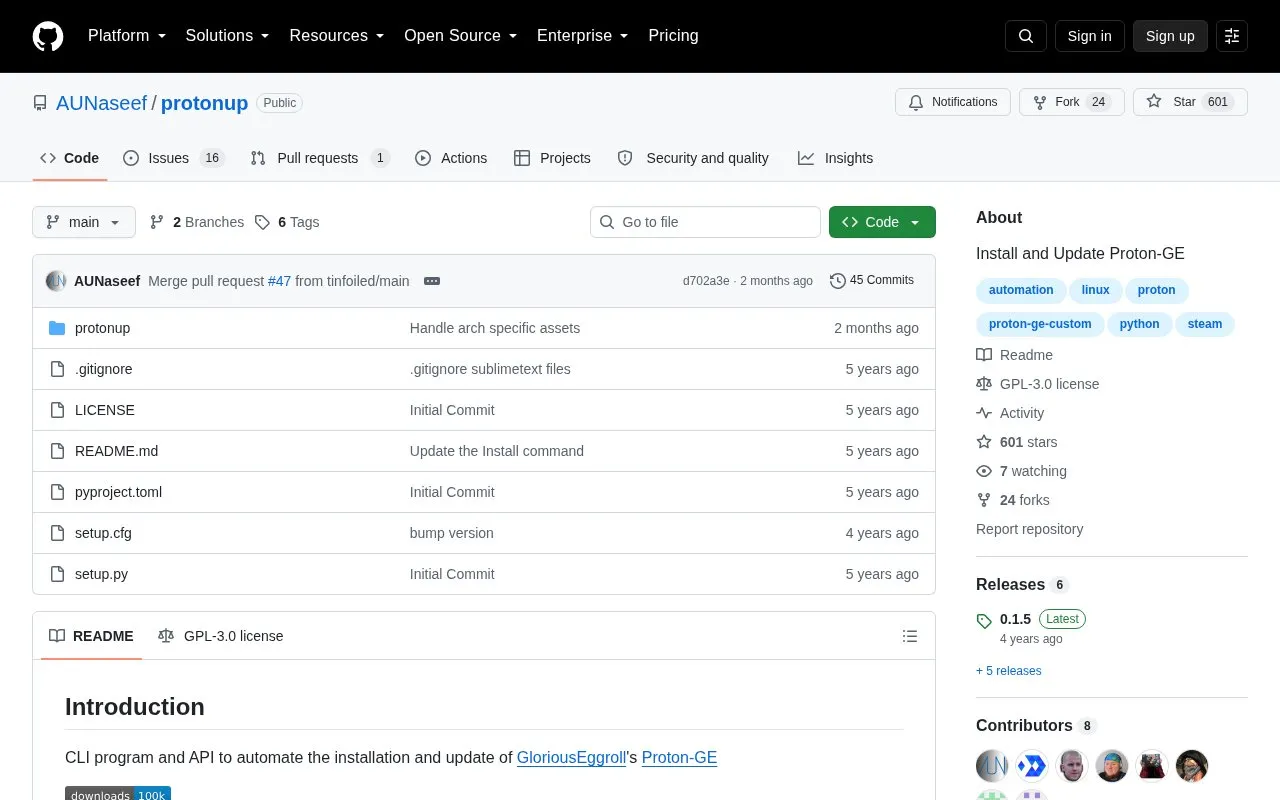1280x800 pixels.
Task: Open the 0.1.5 release tag
Action: tap(1015, 619)
